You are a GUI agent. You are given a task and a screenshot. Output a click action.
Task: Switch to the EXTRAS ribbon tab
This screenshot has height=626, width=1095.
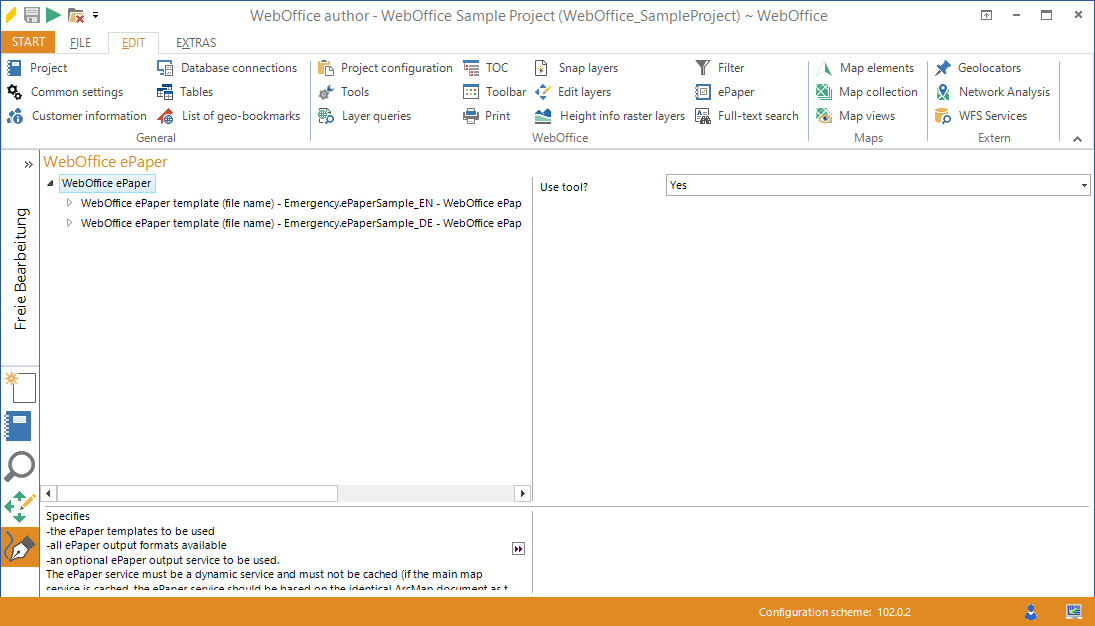tap(196, 42)
